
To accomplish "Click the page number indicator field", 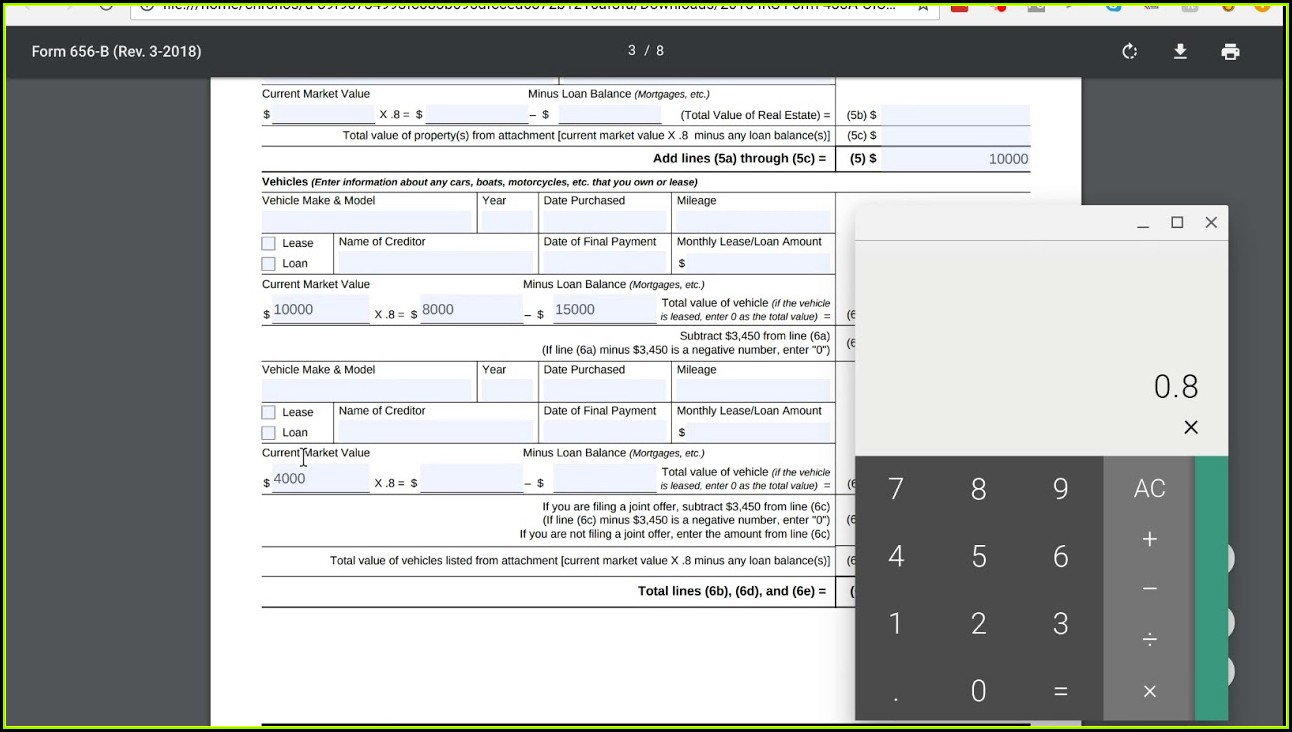I will coord(632,51).
